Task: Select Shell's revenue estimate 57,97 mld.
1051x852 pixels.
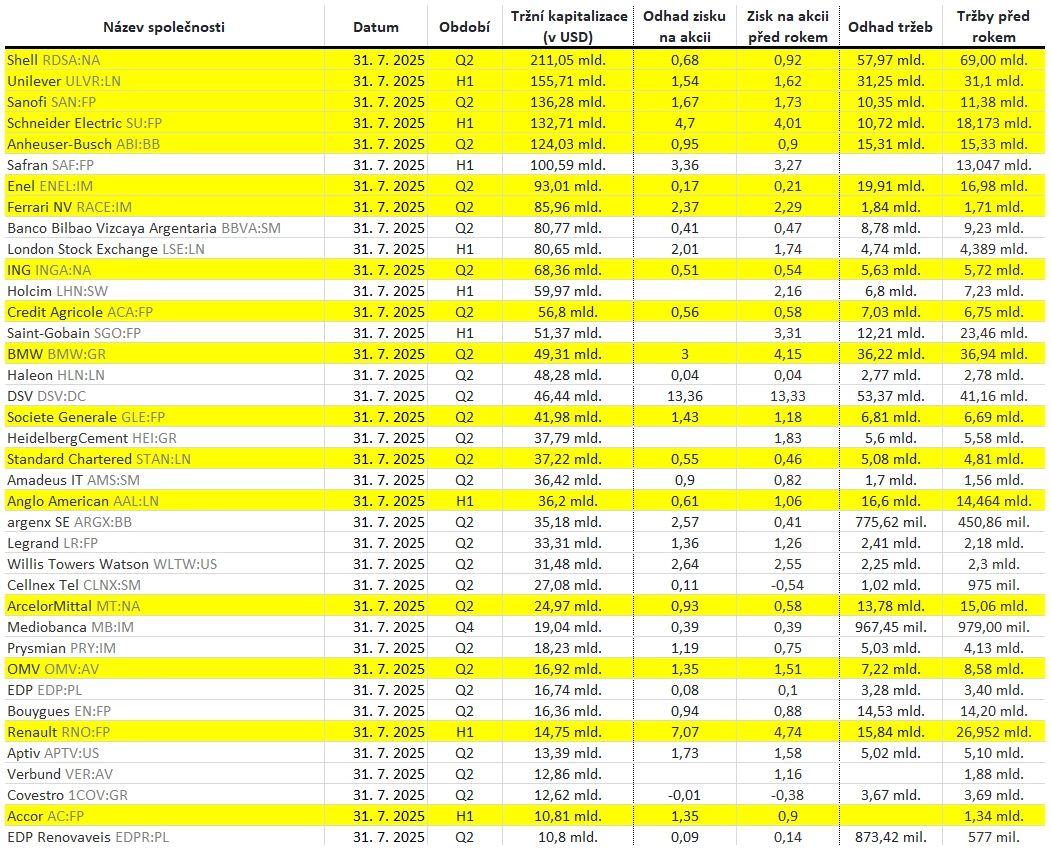Action: pyautogui.click(x=890, y=60)
